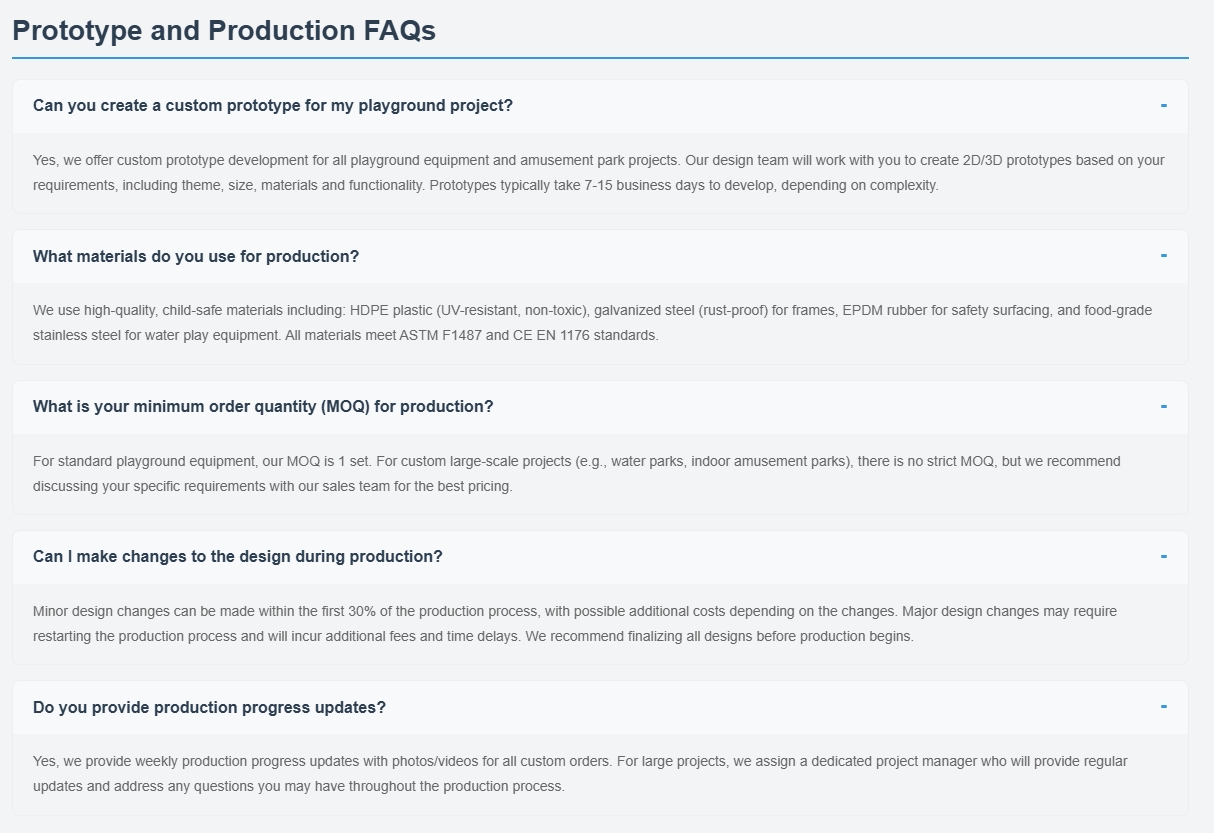Collapse the production progress updates section
1214x833 pixels.
pyautogui.click(x=1163, y=707)
